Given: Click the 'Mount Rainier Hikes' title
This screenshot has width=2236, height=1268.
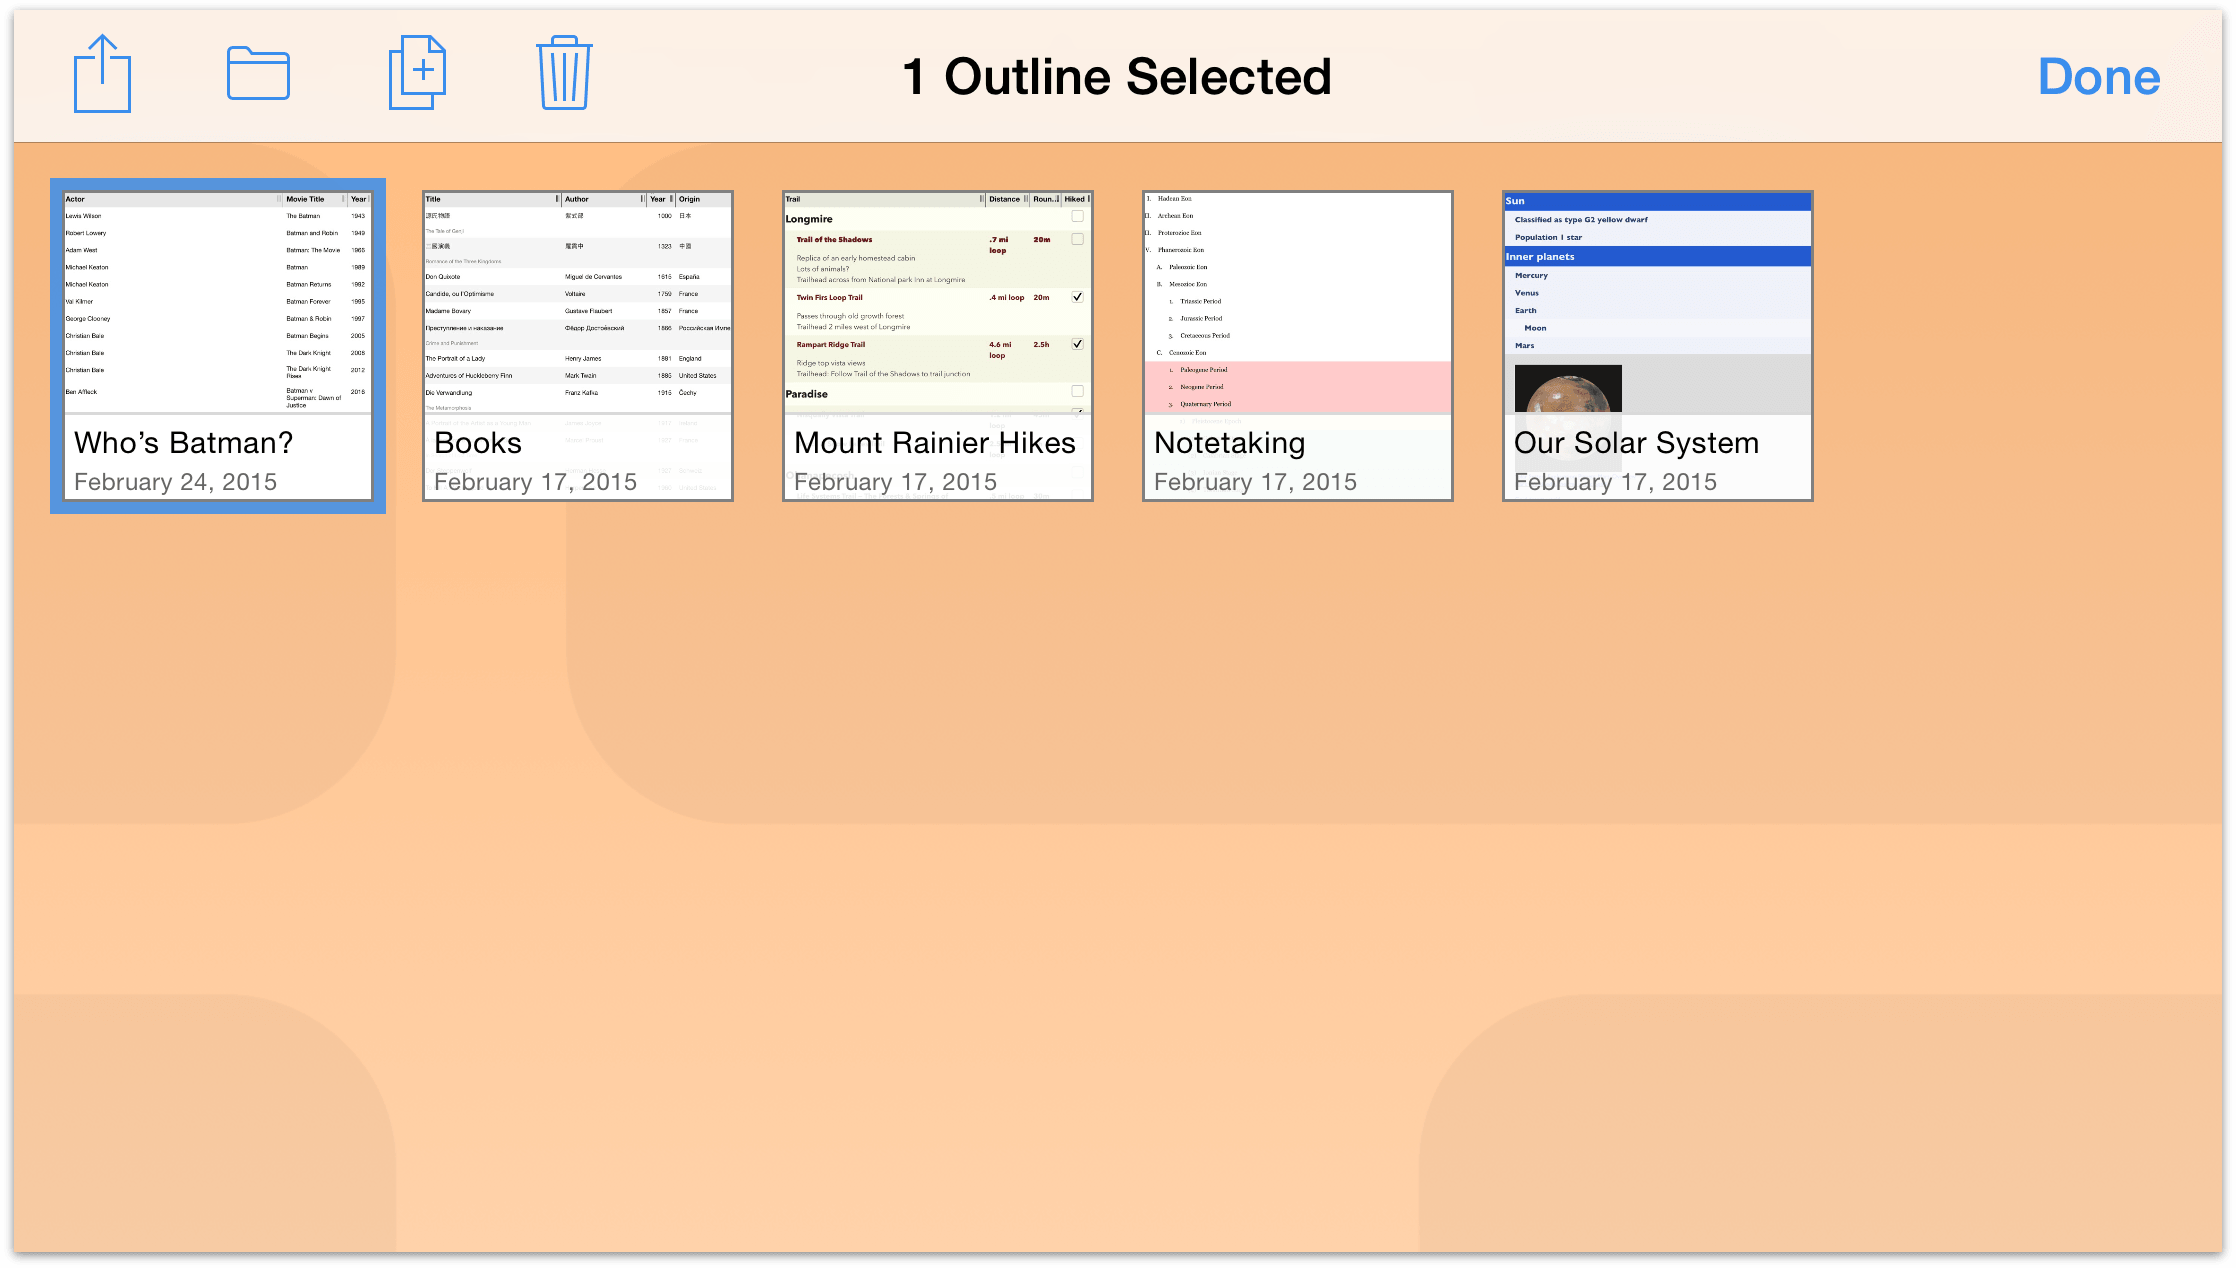Looking at the screenshot, I should tap(935, 443).
